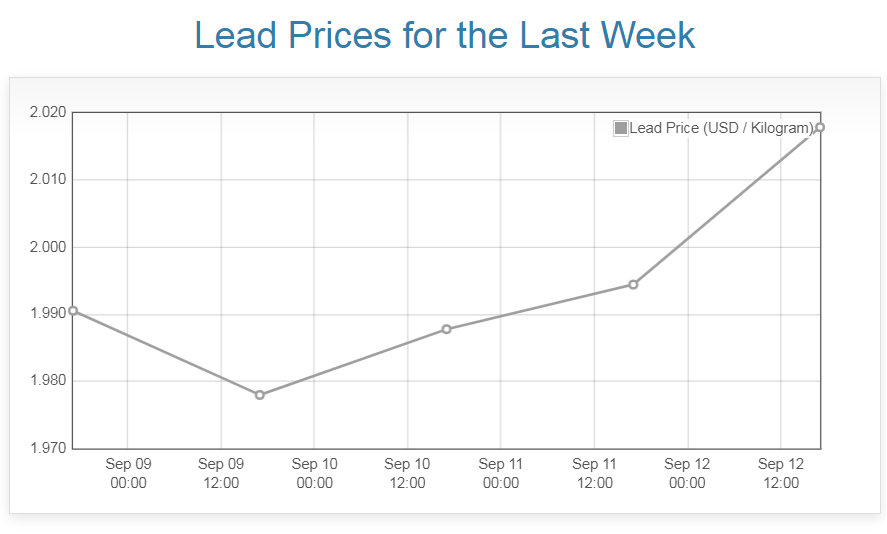Click the lowest data point on the line
Image resolution: width=887 pixels, height=534 pixels.
coord(260,395)
